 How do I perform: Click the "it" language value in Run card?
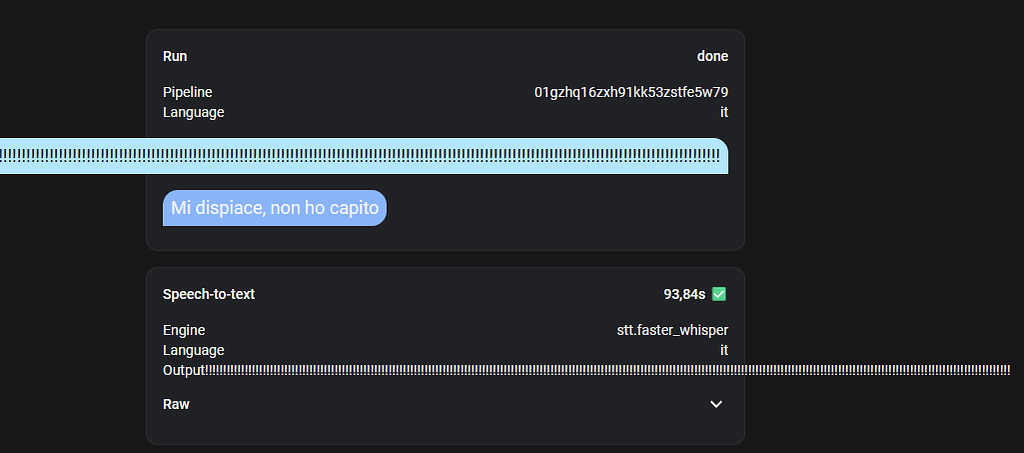coord(723,112)
